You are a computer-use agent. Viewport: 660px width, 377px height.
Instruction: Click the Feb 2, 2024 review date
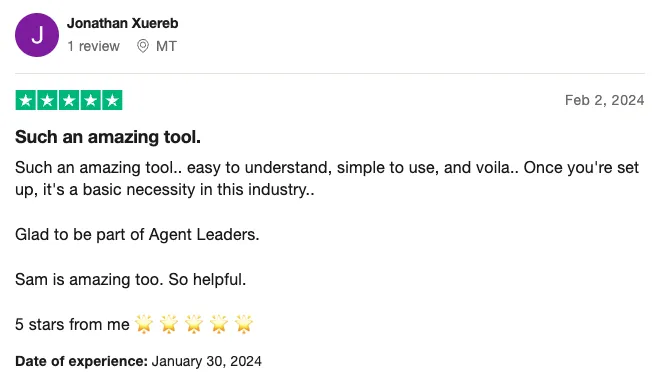coord(604,100)
